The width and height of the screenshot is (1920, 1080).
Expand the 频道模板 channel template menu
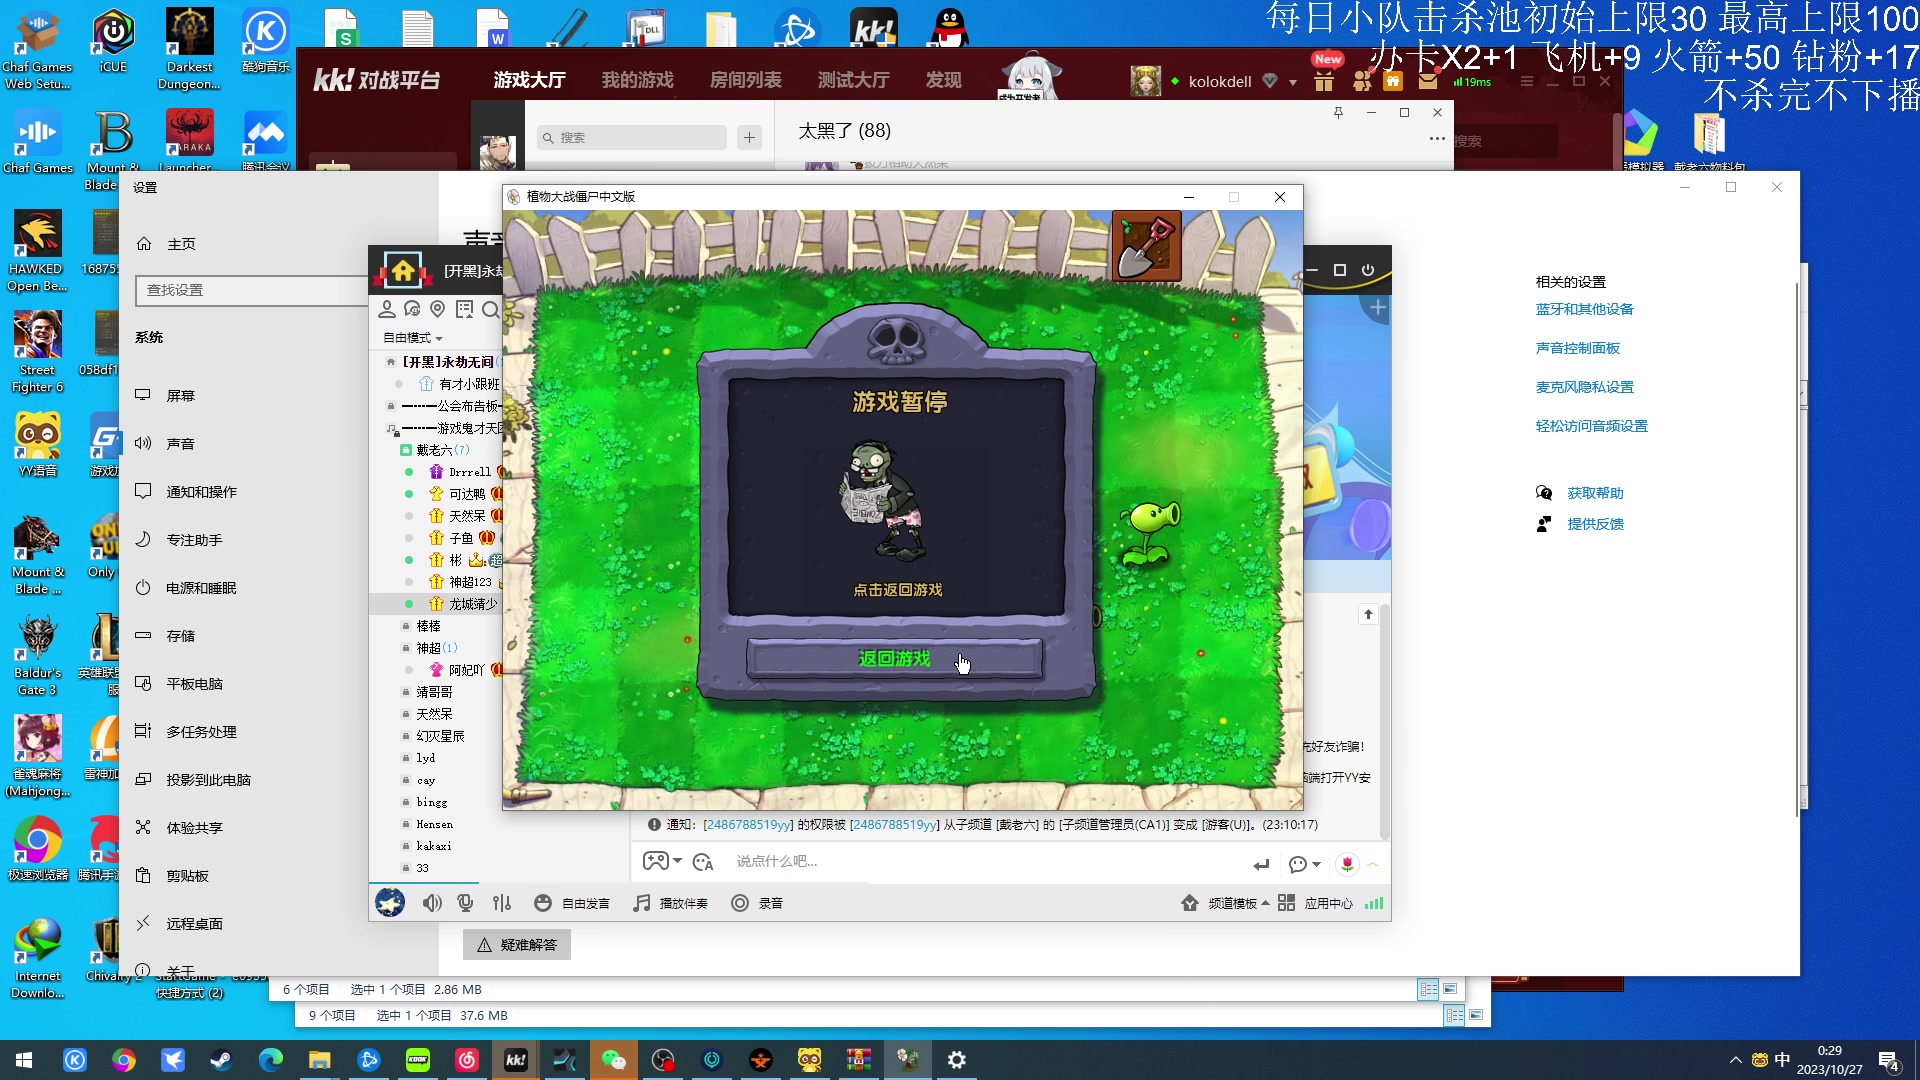click(x=1225, y=903)
